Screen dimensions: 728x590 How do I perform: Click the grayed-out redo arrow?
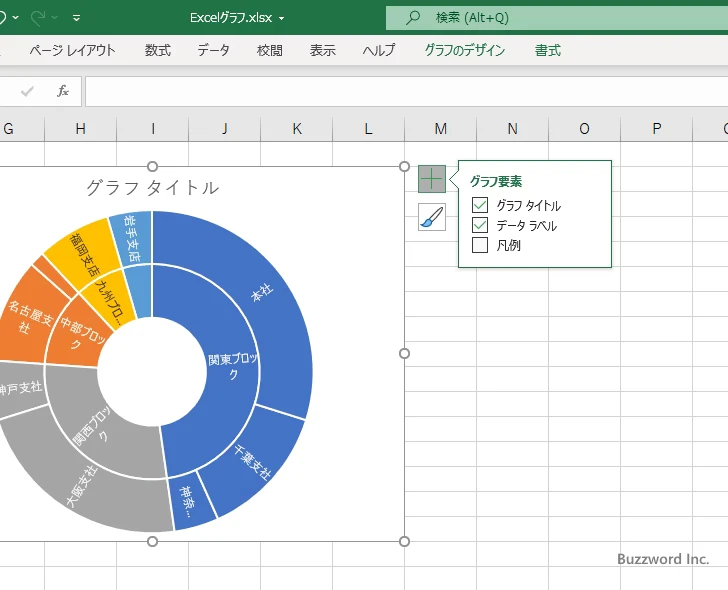(x=38, y=18)
